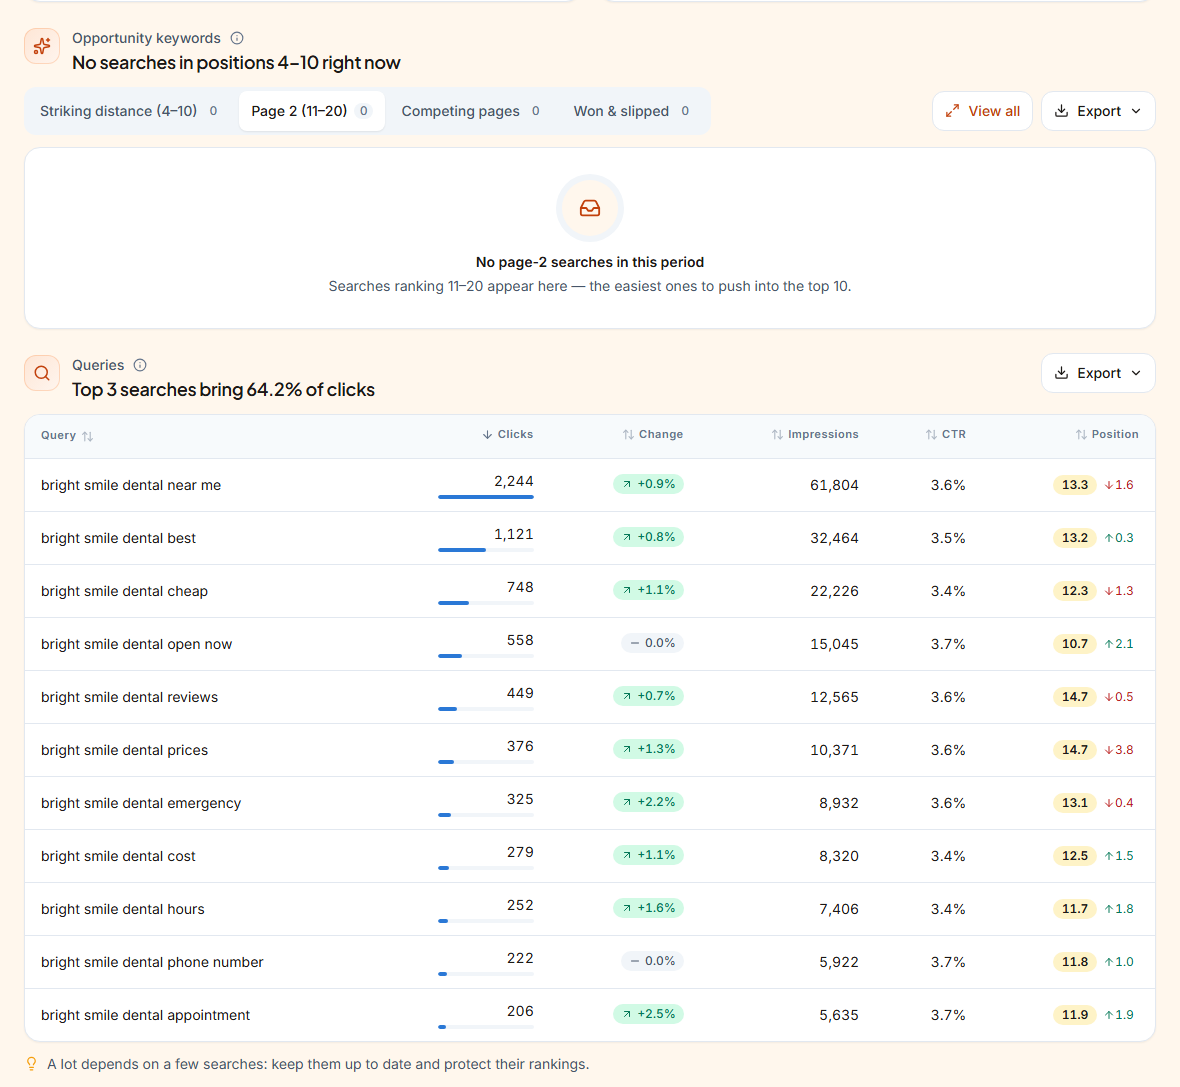Select query 'bright smile dental hours'

pyautogui.click(x=123, y=909)
